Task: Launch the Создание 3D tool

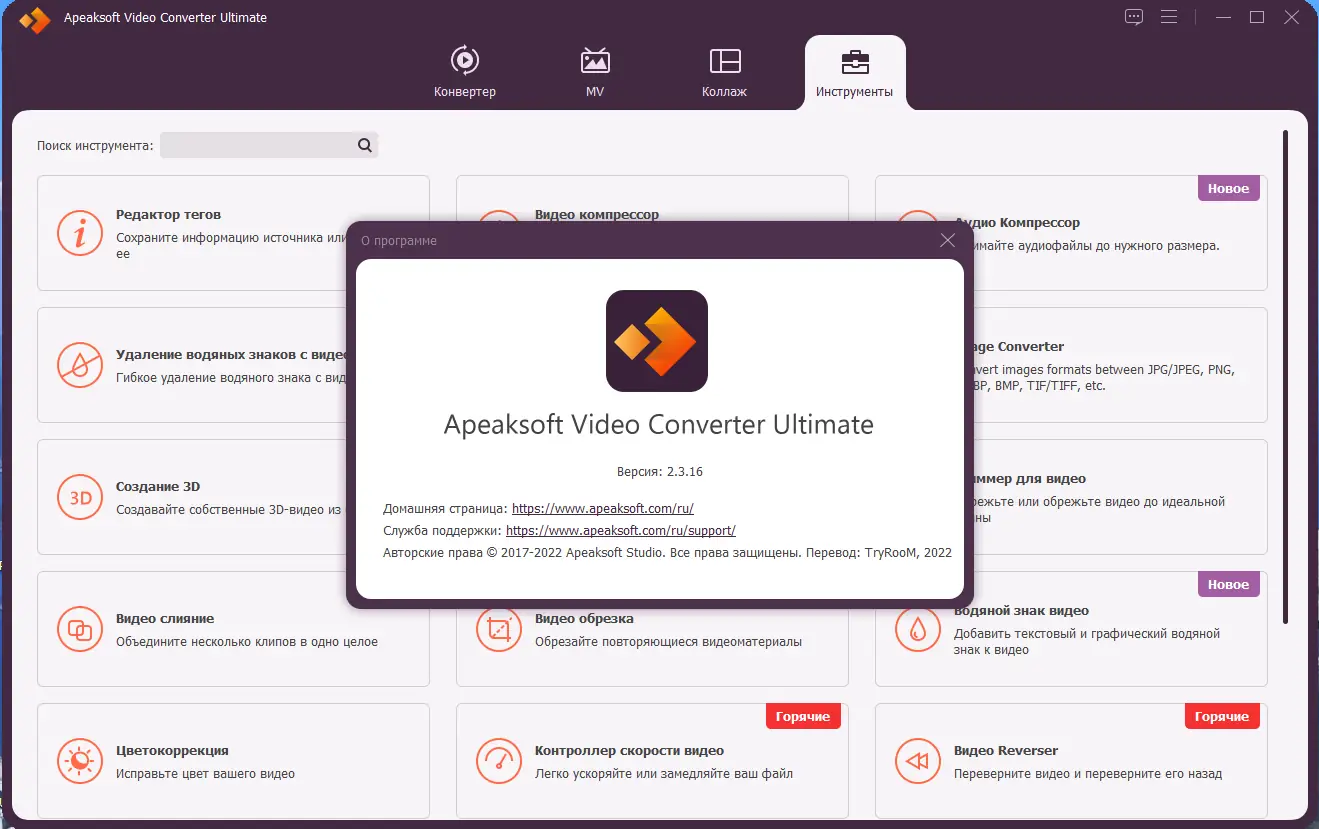Action: [x=80, y=497]
